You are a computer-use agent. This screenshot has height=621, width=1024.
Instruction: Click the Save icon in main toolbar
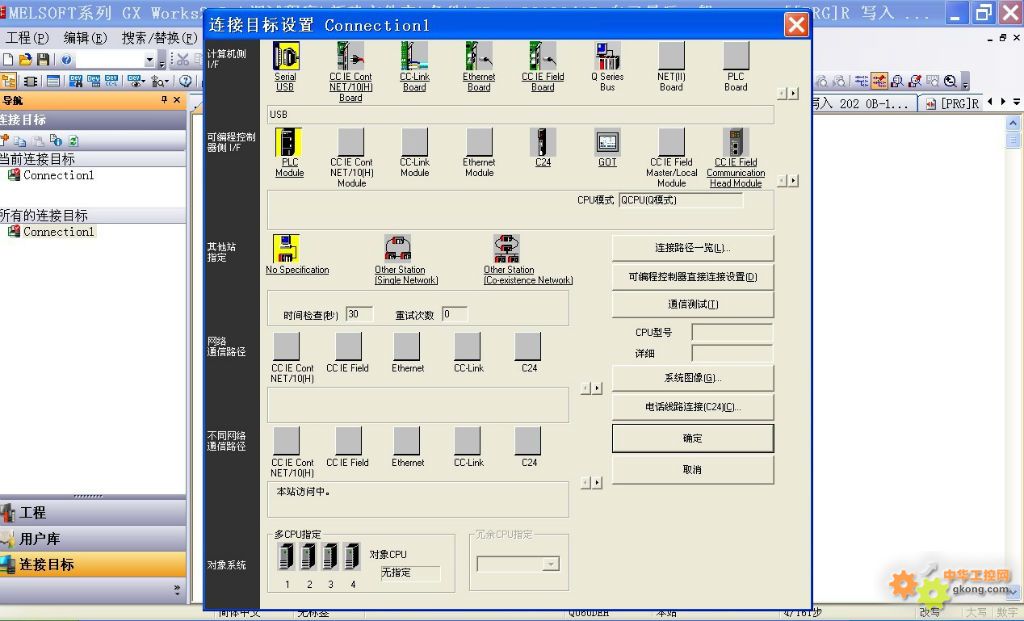43,59
